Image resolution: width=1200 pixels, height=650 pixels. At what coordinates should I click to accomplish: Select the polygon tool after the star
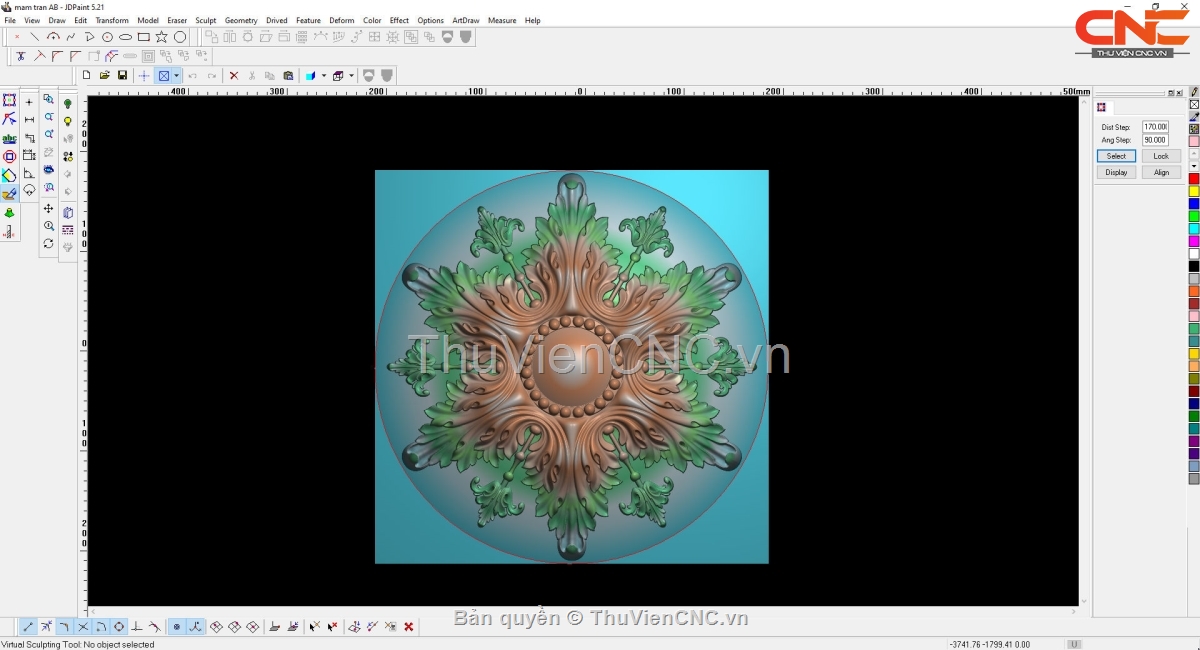point(180,37)
